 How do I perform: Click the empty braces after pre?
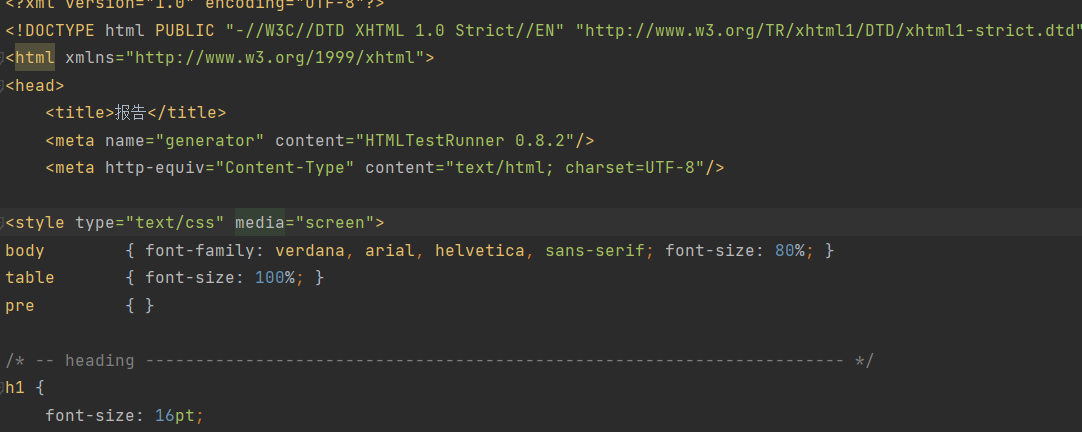pos(140,306)
